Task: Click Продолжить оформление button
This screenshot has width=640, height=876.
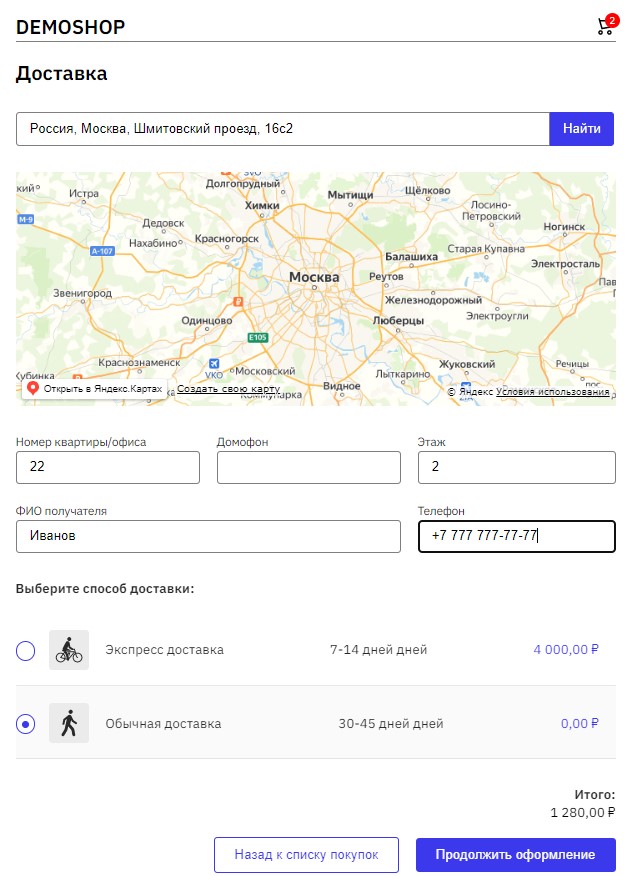Action: (515, 854)
